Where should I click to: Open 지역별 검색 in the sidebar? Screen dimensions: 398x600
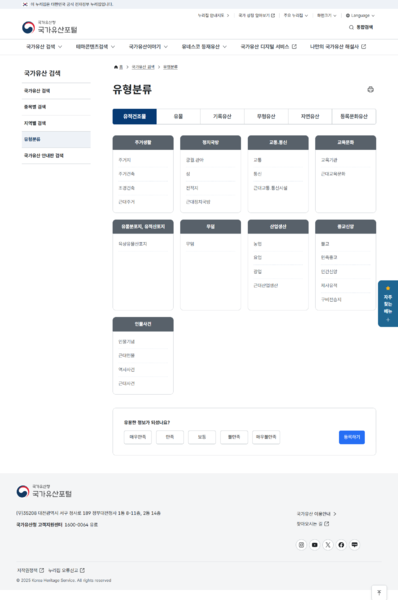point(56,123)
